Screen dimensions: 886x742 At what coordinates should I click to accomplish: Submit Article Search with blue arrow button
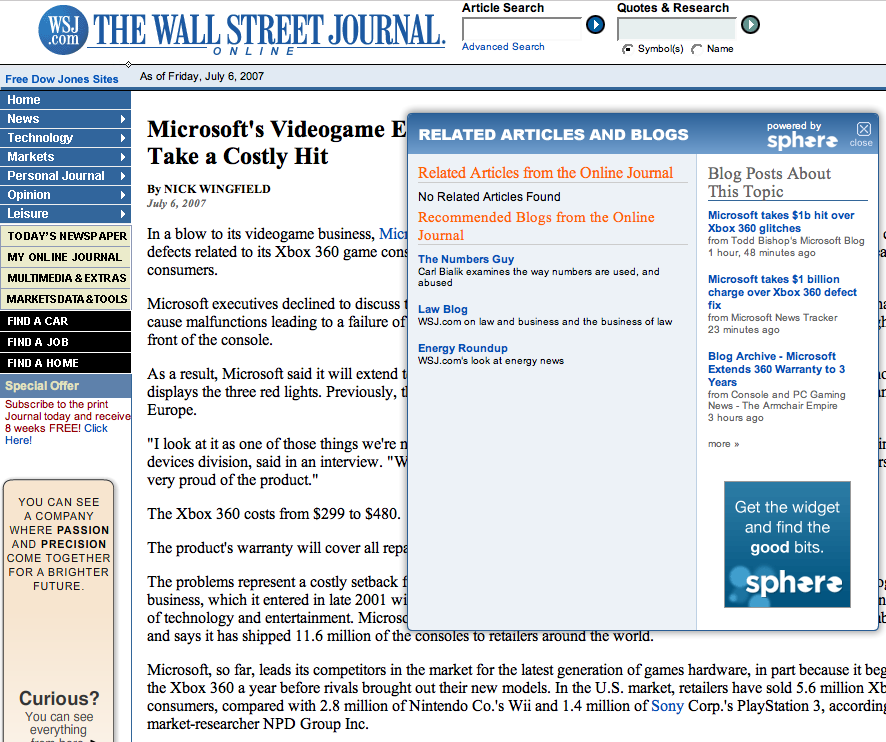point(595,25)
